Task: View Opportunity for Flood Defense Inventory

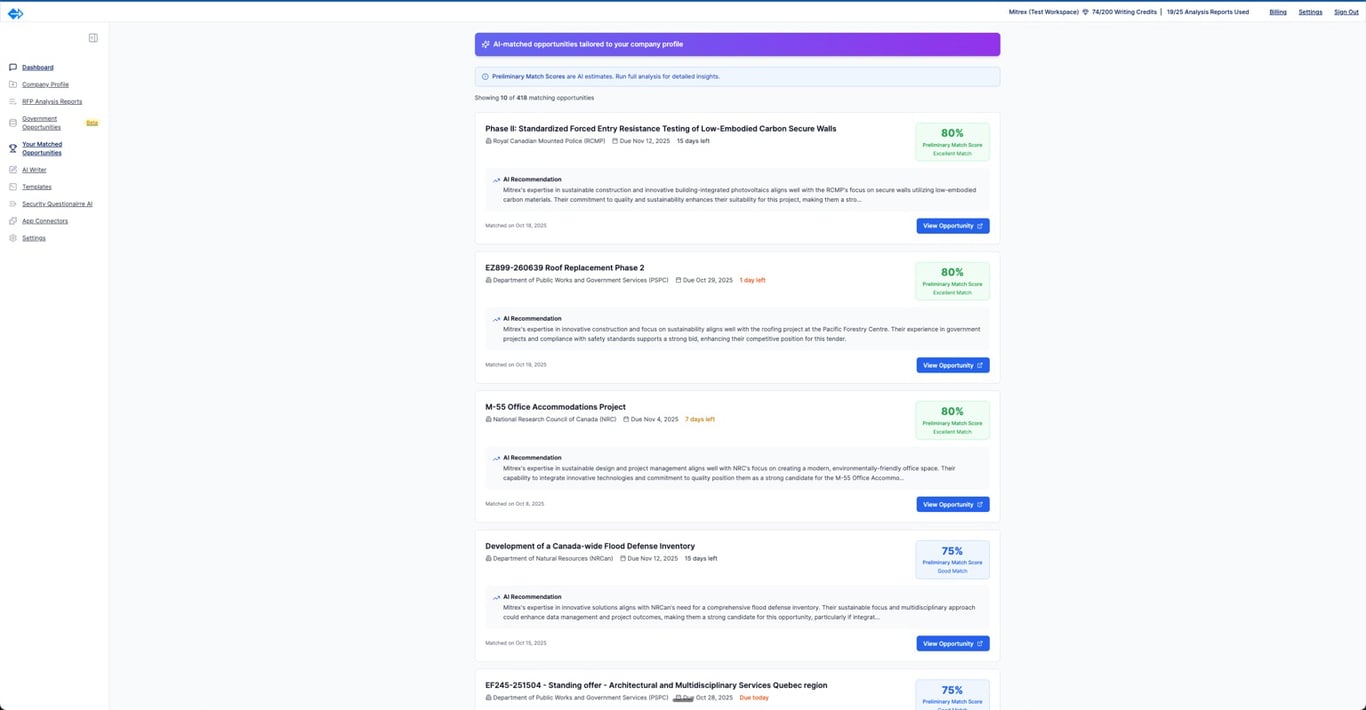Action: (952, 643)
